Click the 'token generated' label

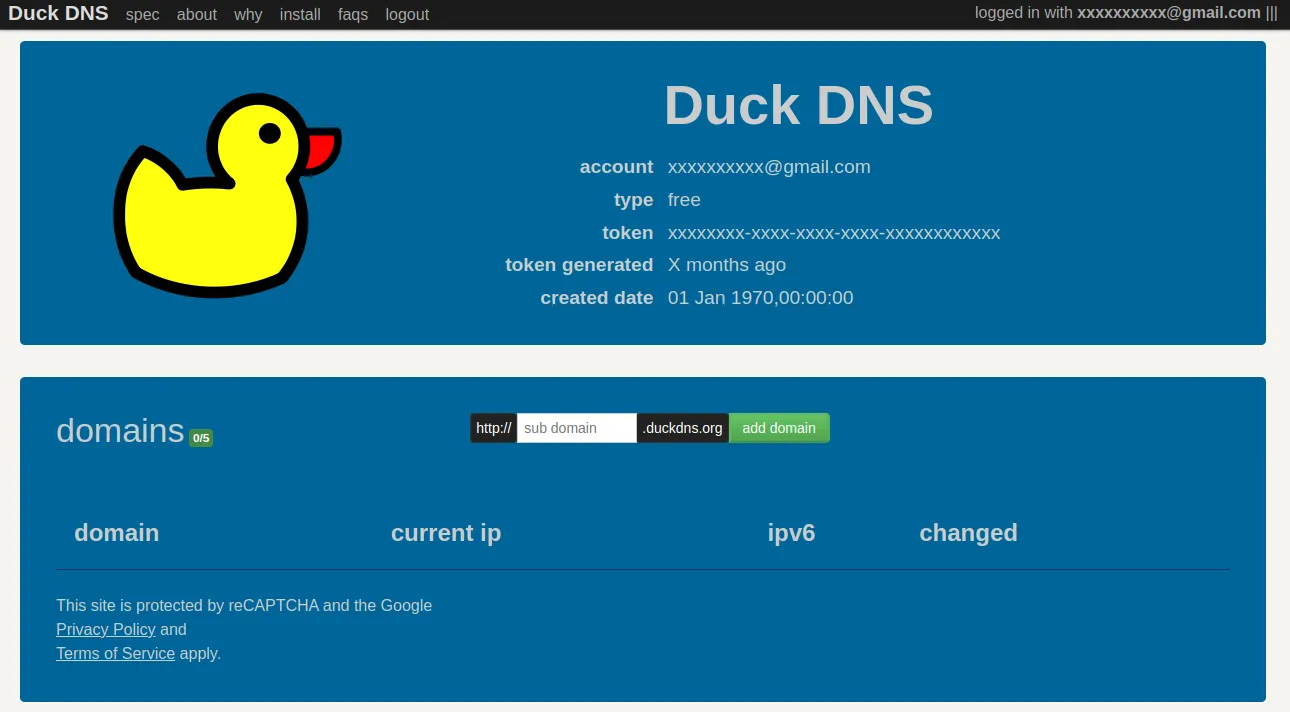pyautogui.click(x=579, y=265)
